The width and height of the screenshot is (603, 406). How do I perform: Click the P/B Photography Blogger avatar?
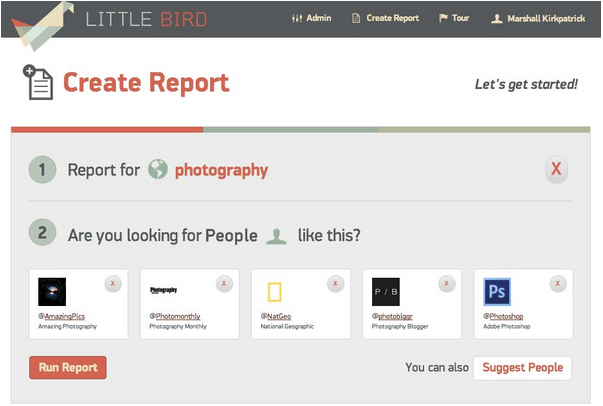386,292
